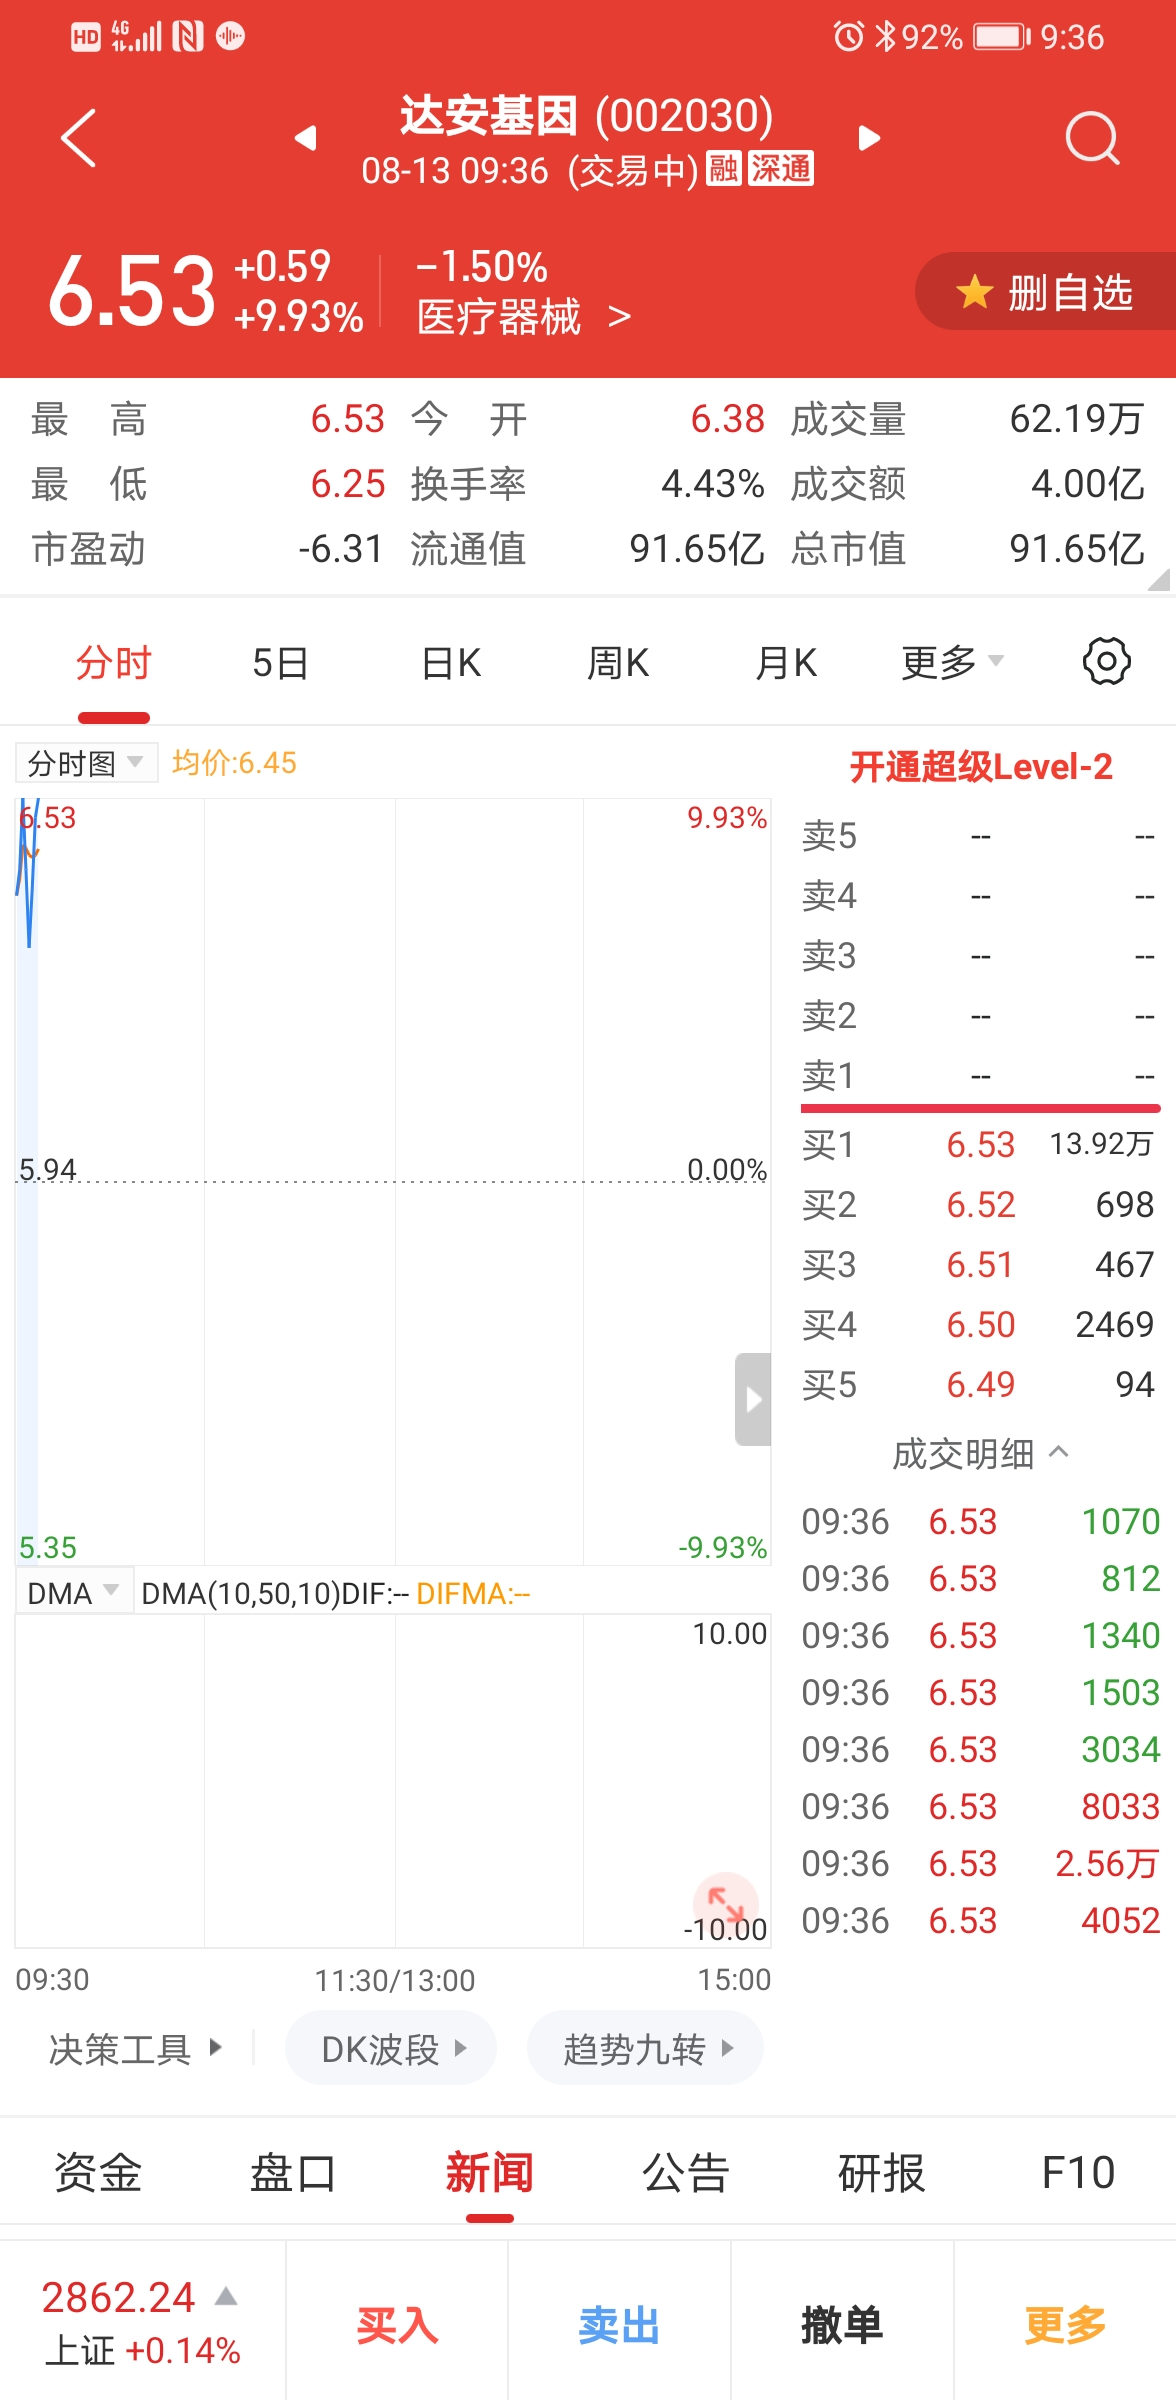
Task: Go to previous stock arrow
Action: pos(306,138)
